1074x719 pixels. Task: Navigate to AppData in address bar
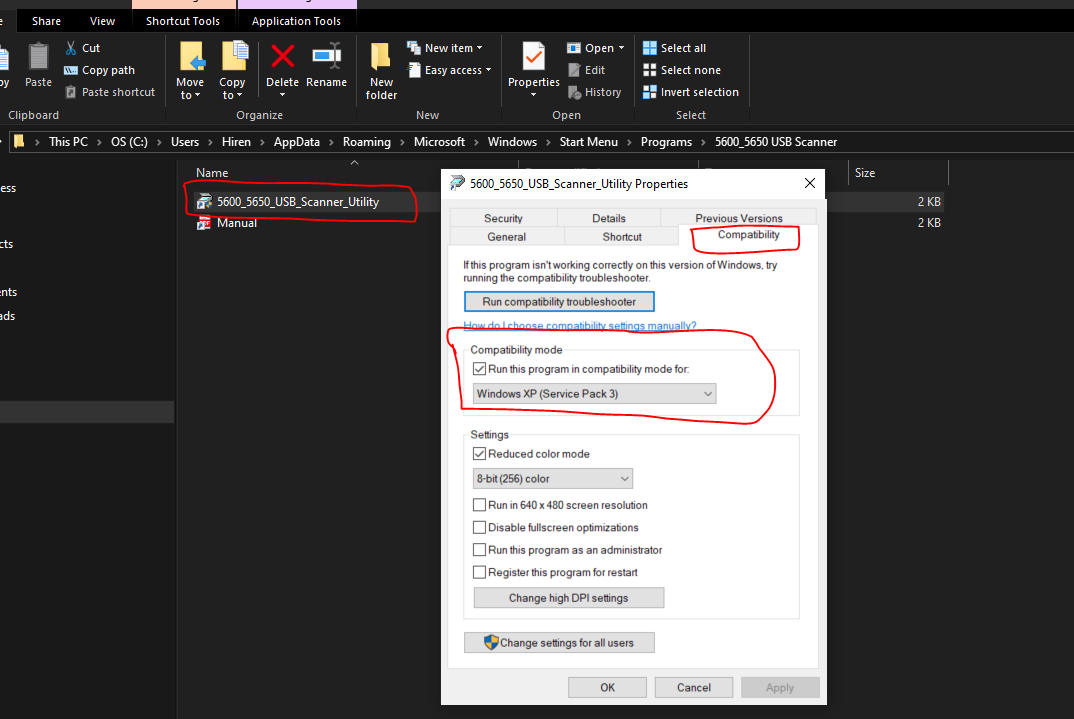(297, 142)
